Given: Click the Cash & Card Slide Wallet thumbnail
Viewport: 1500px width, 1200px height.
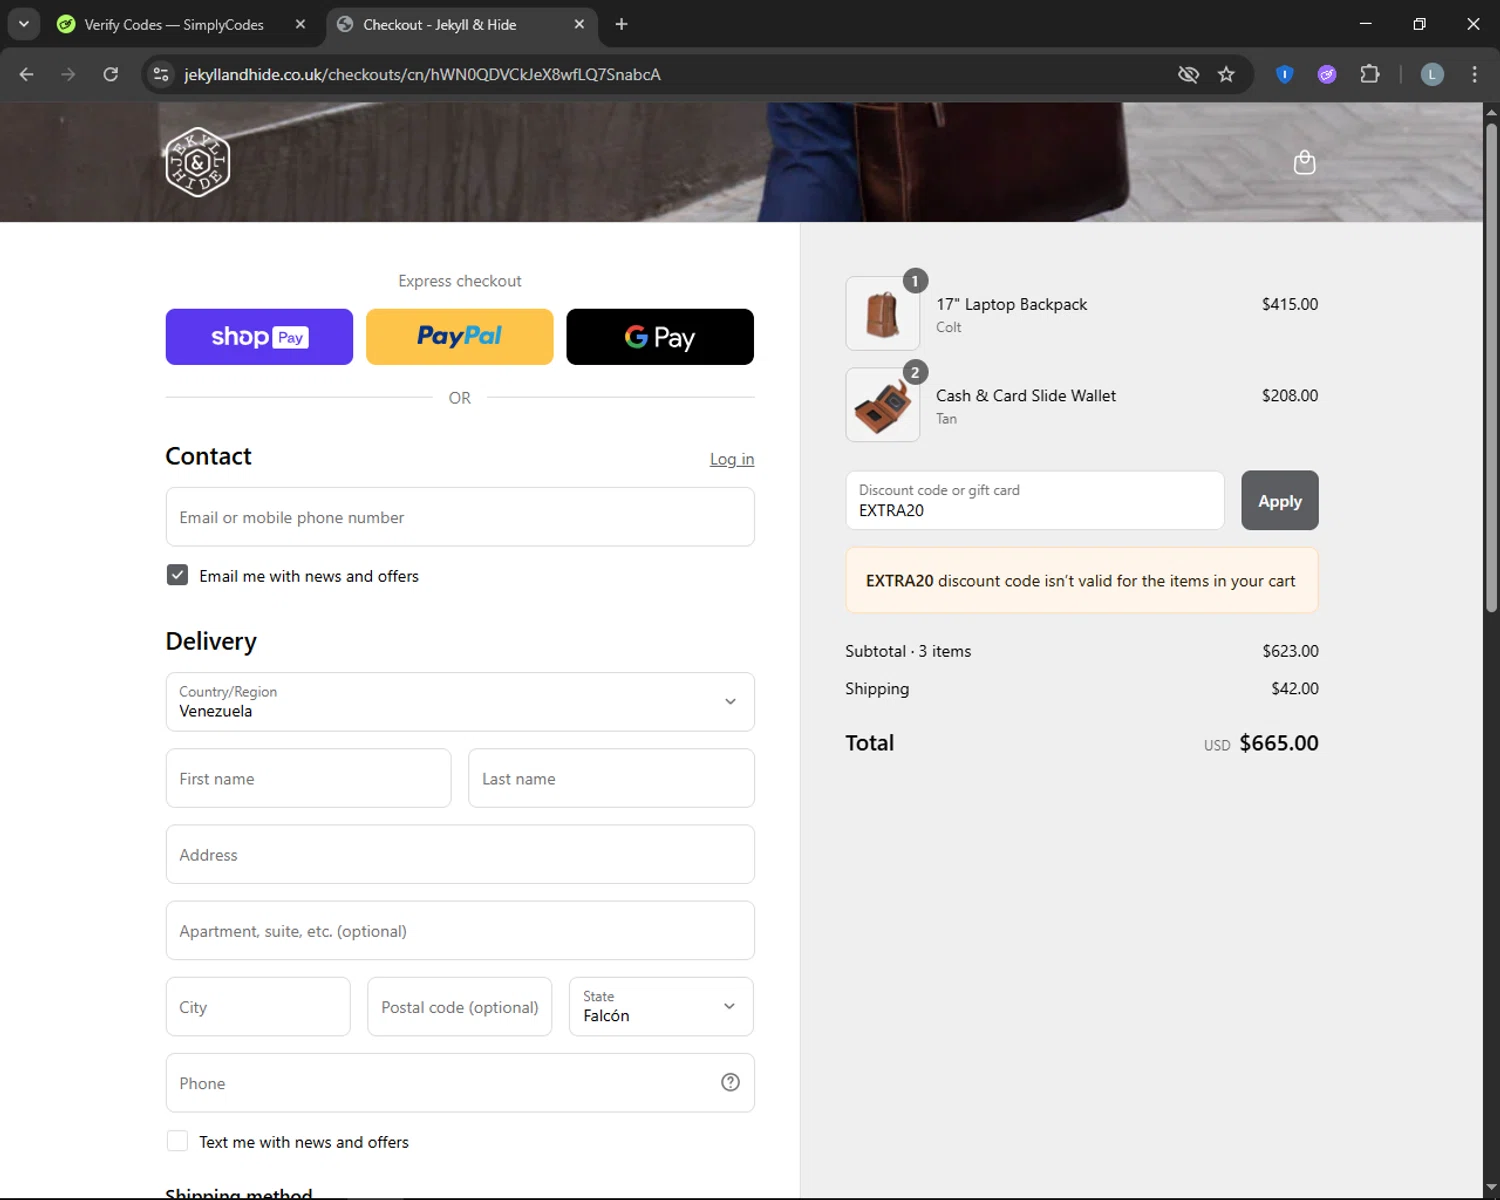Looking at the screenshot, I should tap(882, 405).
